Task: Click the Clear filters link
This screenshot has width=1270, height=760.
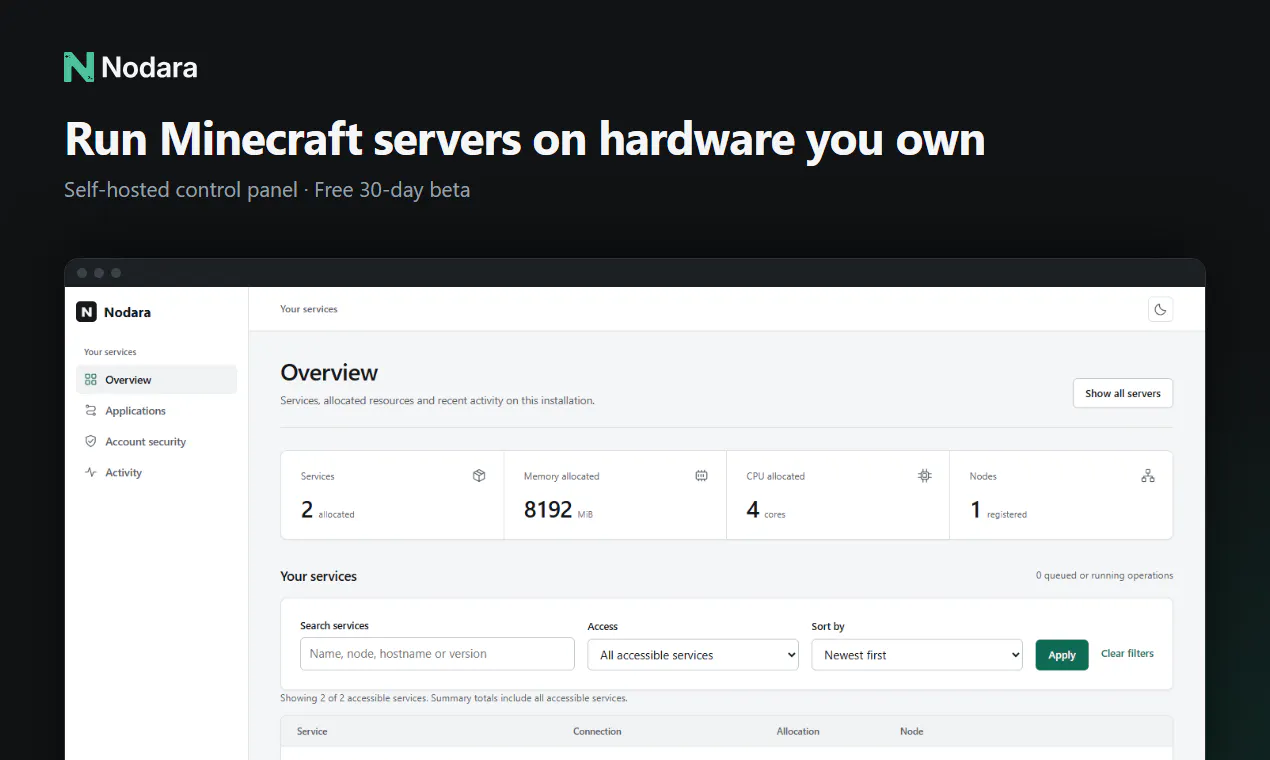Action: point(1127,654)
